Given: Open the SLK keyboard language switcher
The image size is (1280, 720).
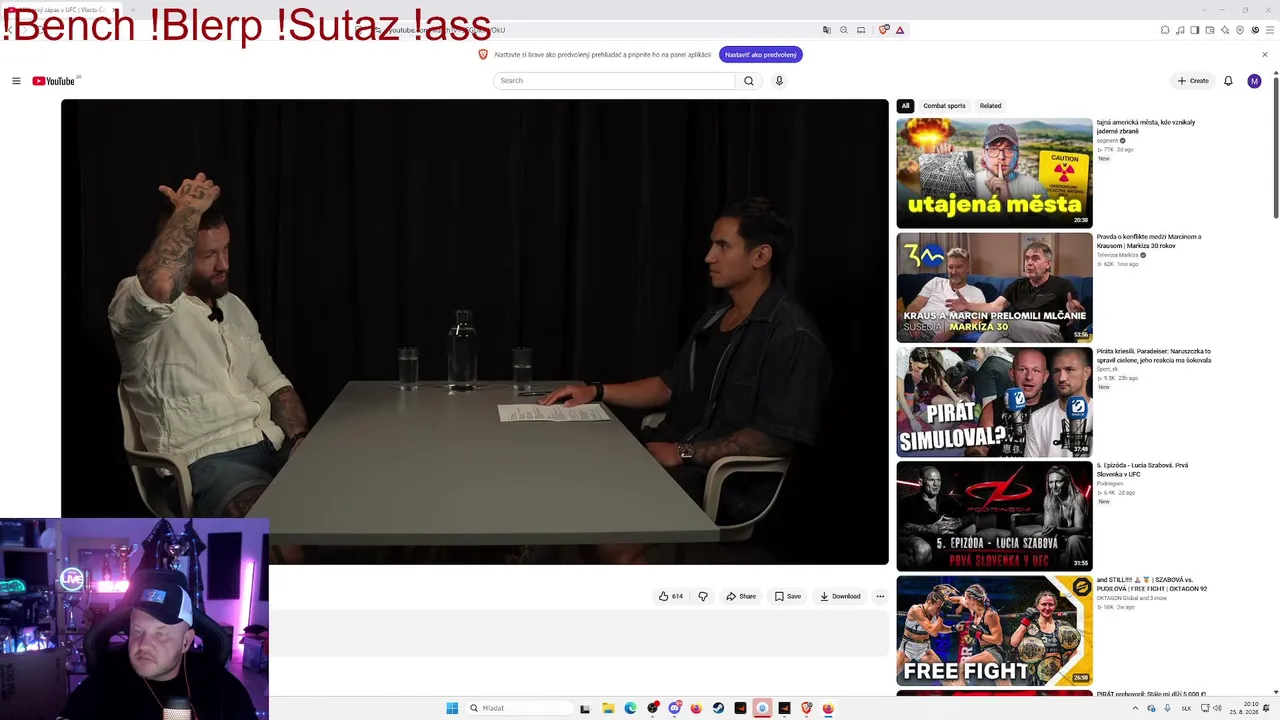Looking at the screenshot, I should (1186, 708).
